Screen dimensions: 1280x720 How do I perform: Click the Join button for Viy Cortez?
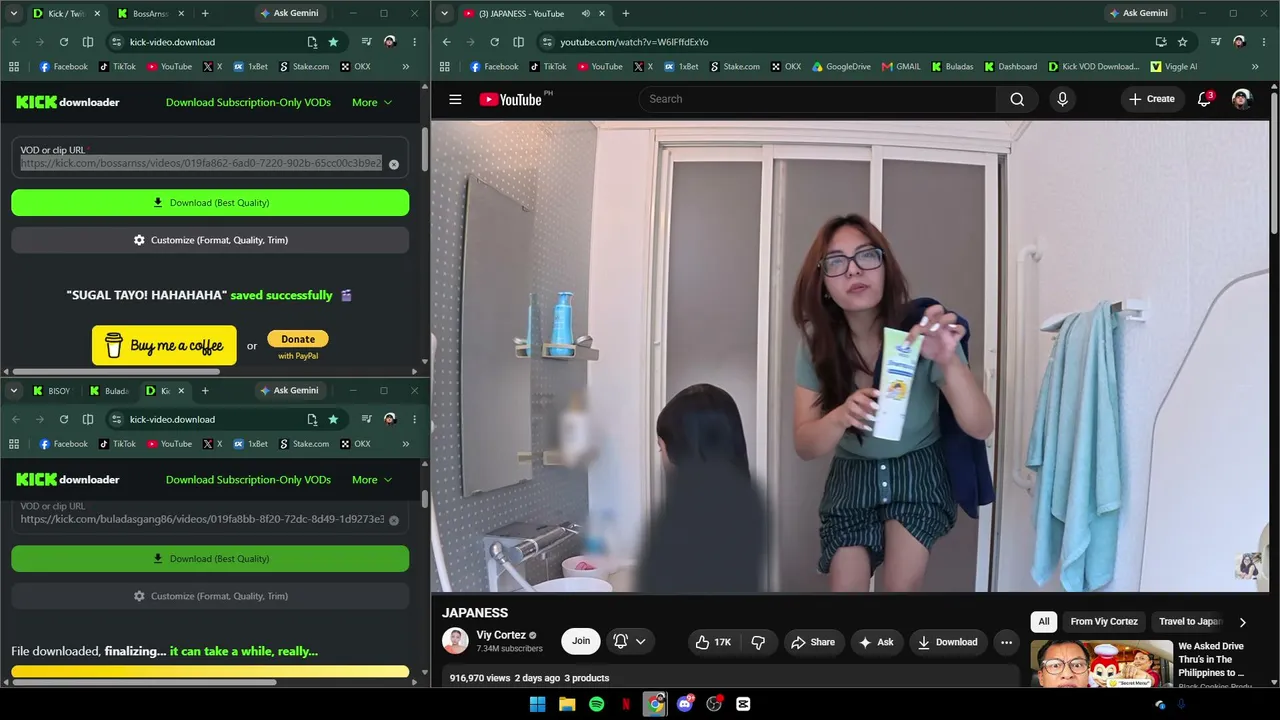point(581,641)
